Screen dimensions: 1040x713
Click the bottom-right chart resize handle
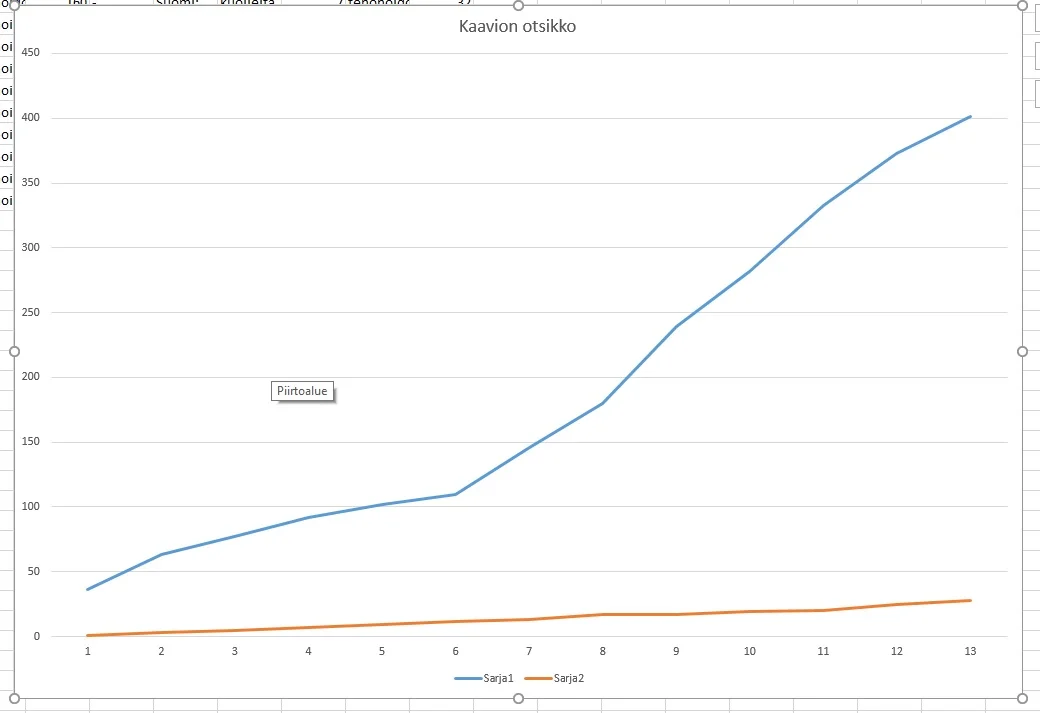pos(1022,698)
